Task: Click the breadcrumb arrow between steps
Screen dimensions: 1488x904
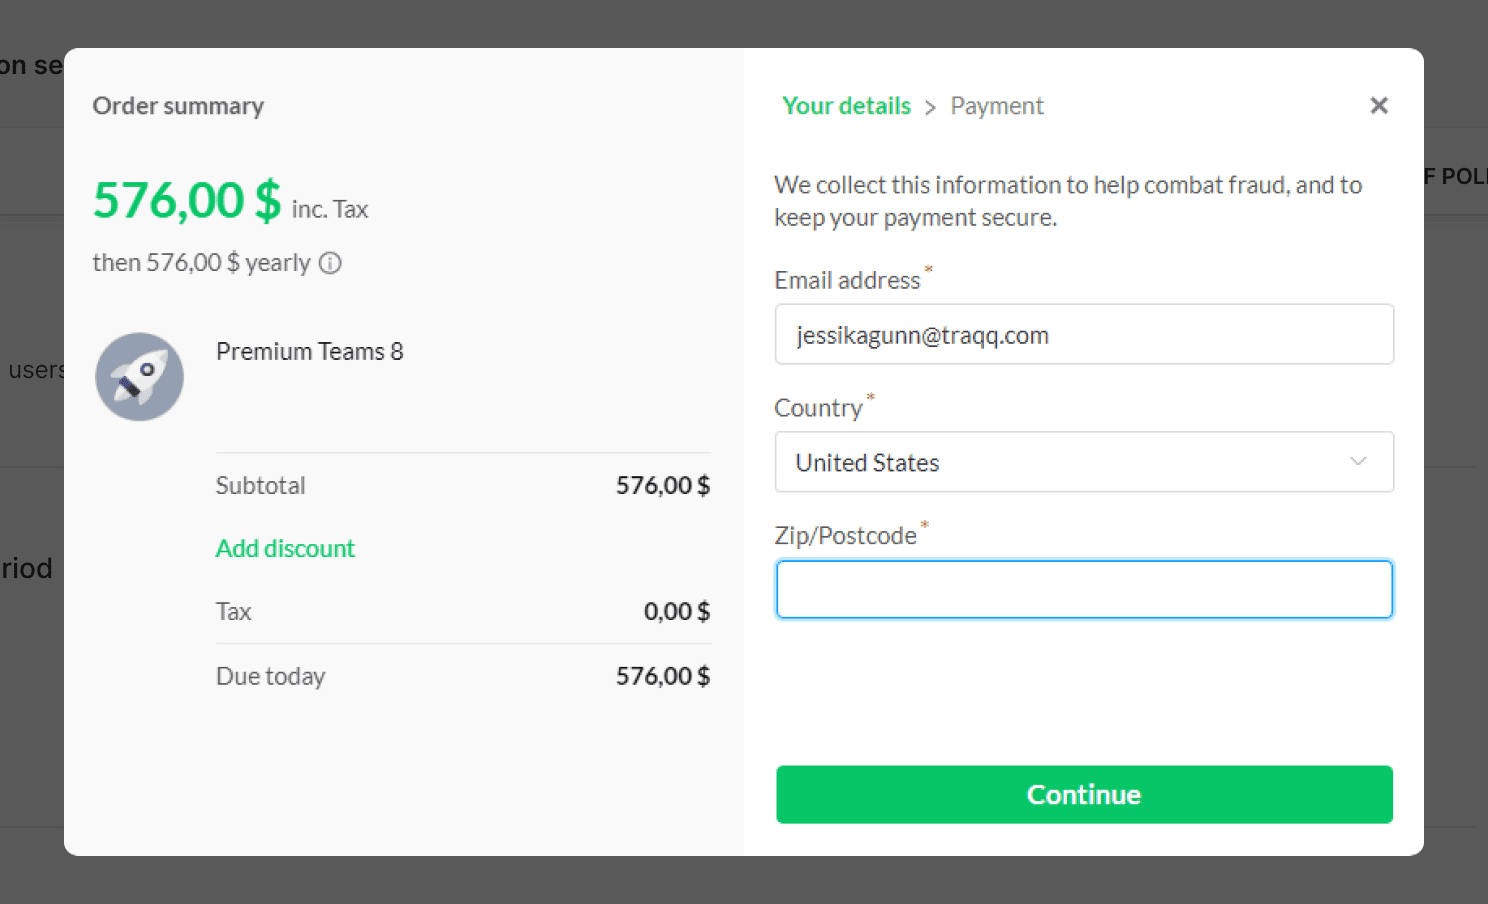Action: pos(930,107)
